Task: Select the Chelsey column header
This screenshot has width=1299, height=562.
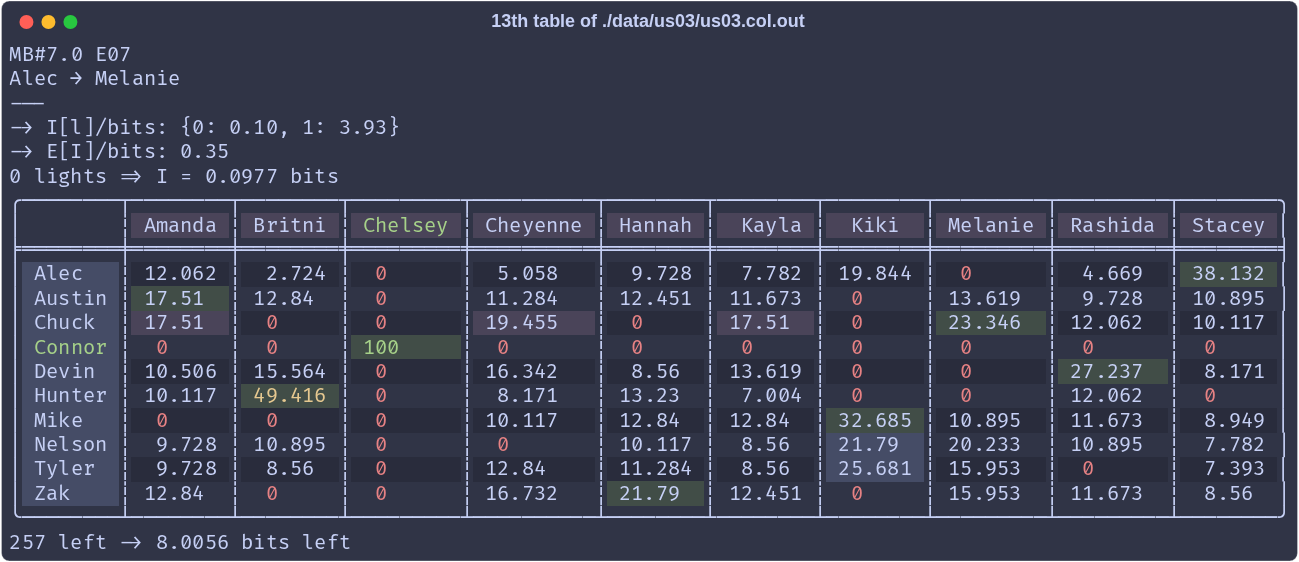Action: point(405,225)
